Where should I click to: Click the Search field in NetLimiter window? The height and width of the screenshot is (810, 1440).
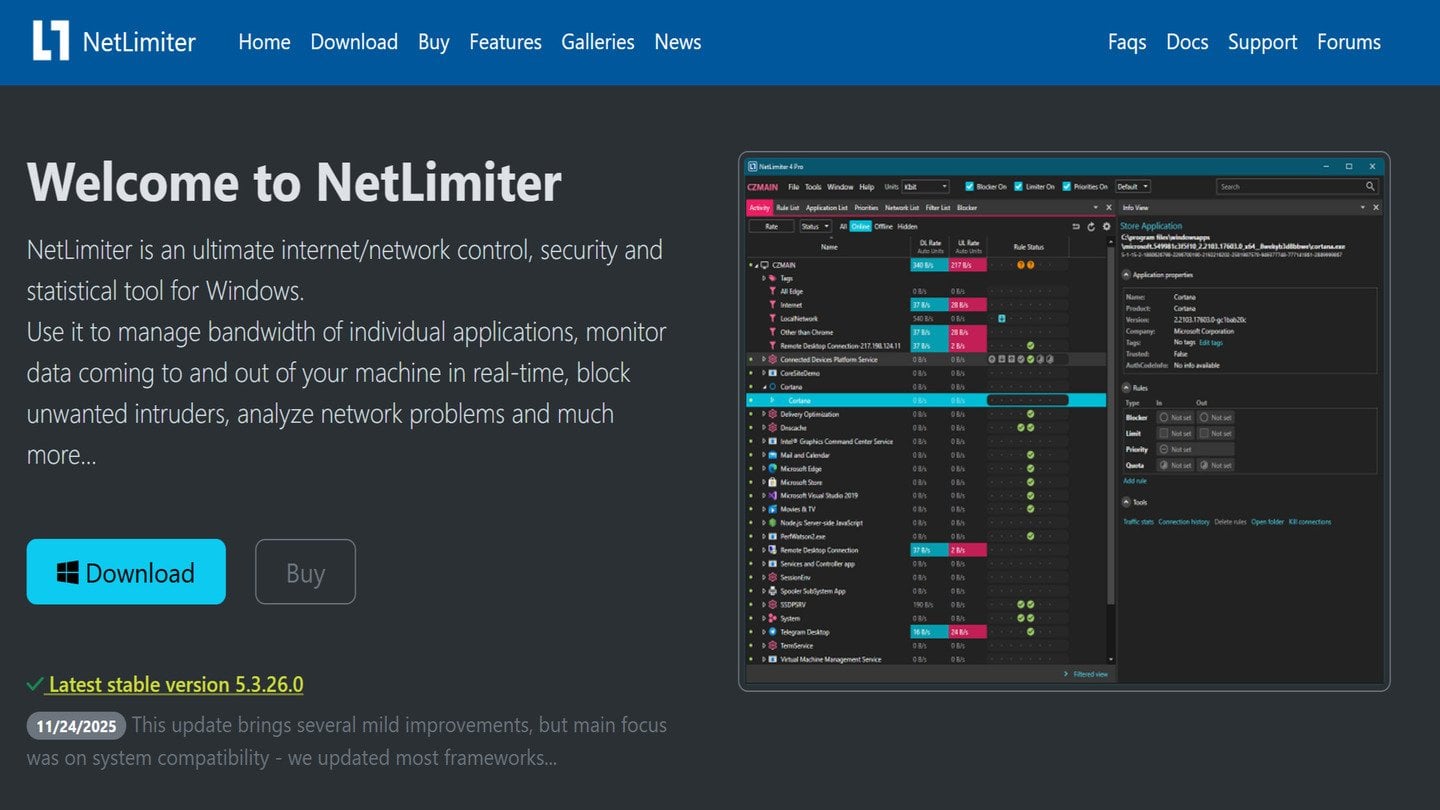coord(1288,186)
